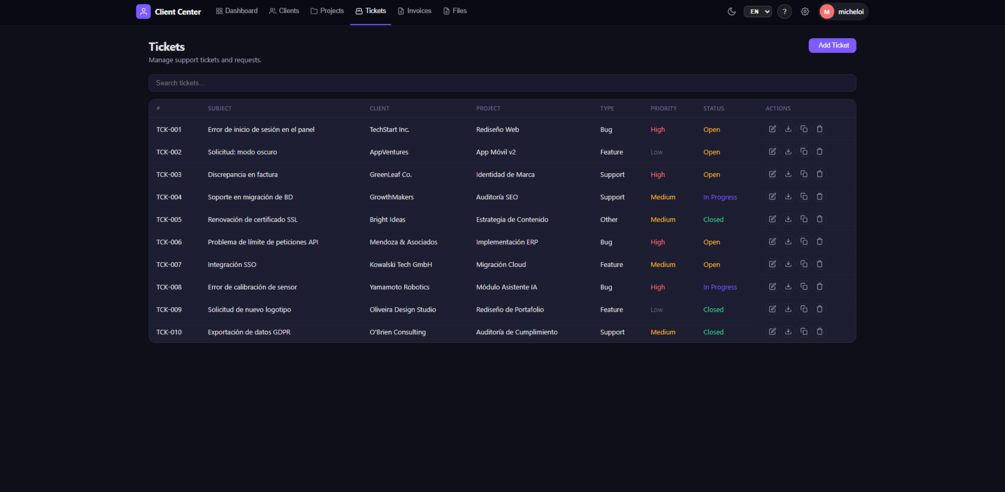Delete ticket TCK-008
The width and height of the screenshot is (1005, 492).
tap(819, 286)
